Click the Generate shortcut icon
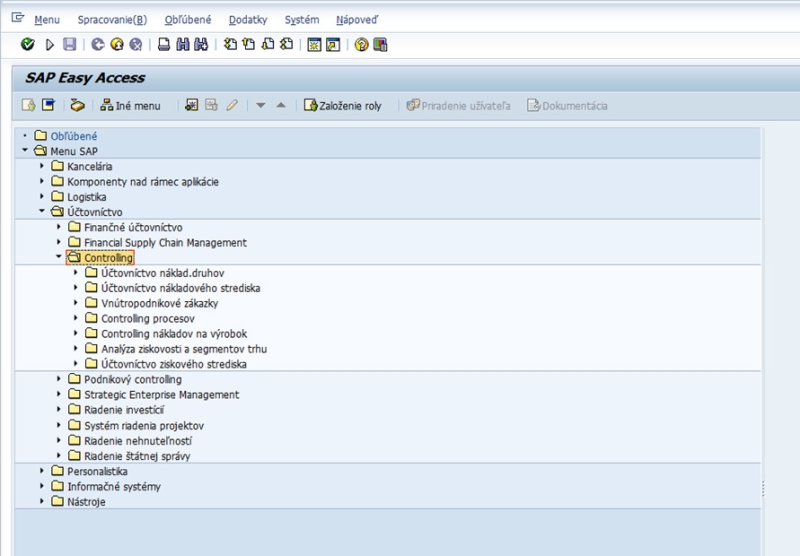This screenshot has height=556, width=800. (x=333, y=45)
